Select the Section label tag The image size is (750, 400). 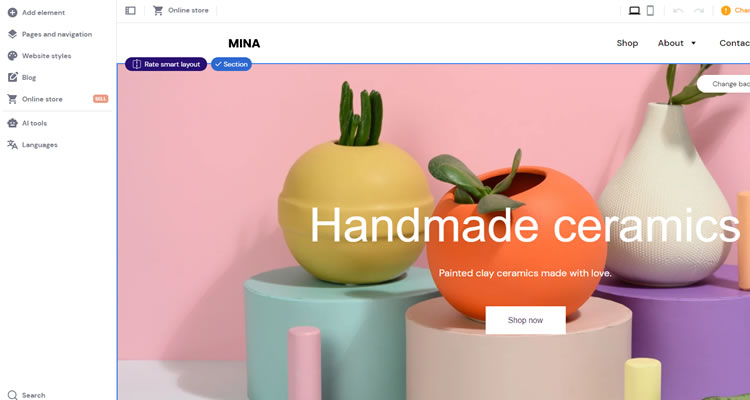coord(232,64)
